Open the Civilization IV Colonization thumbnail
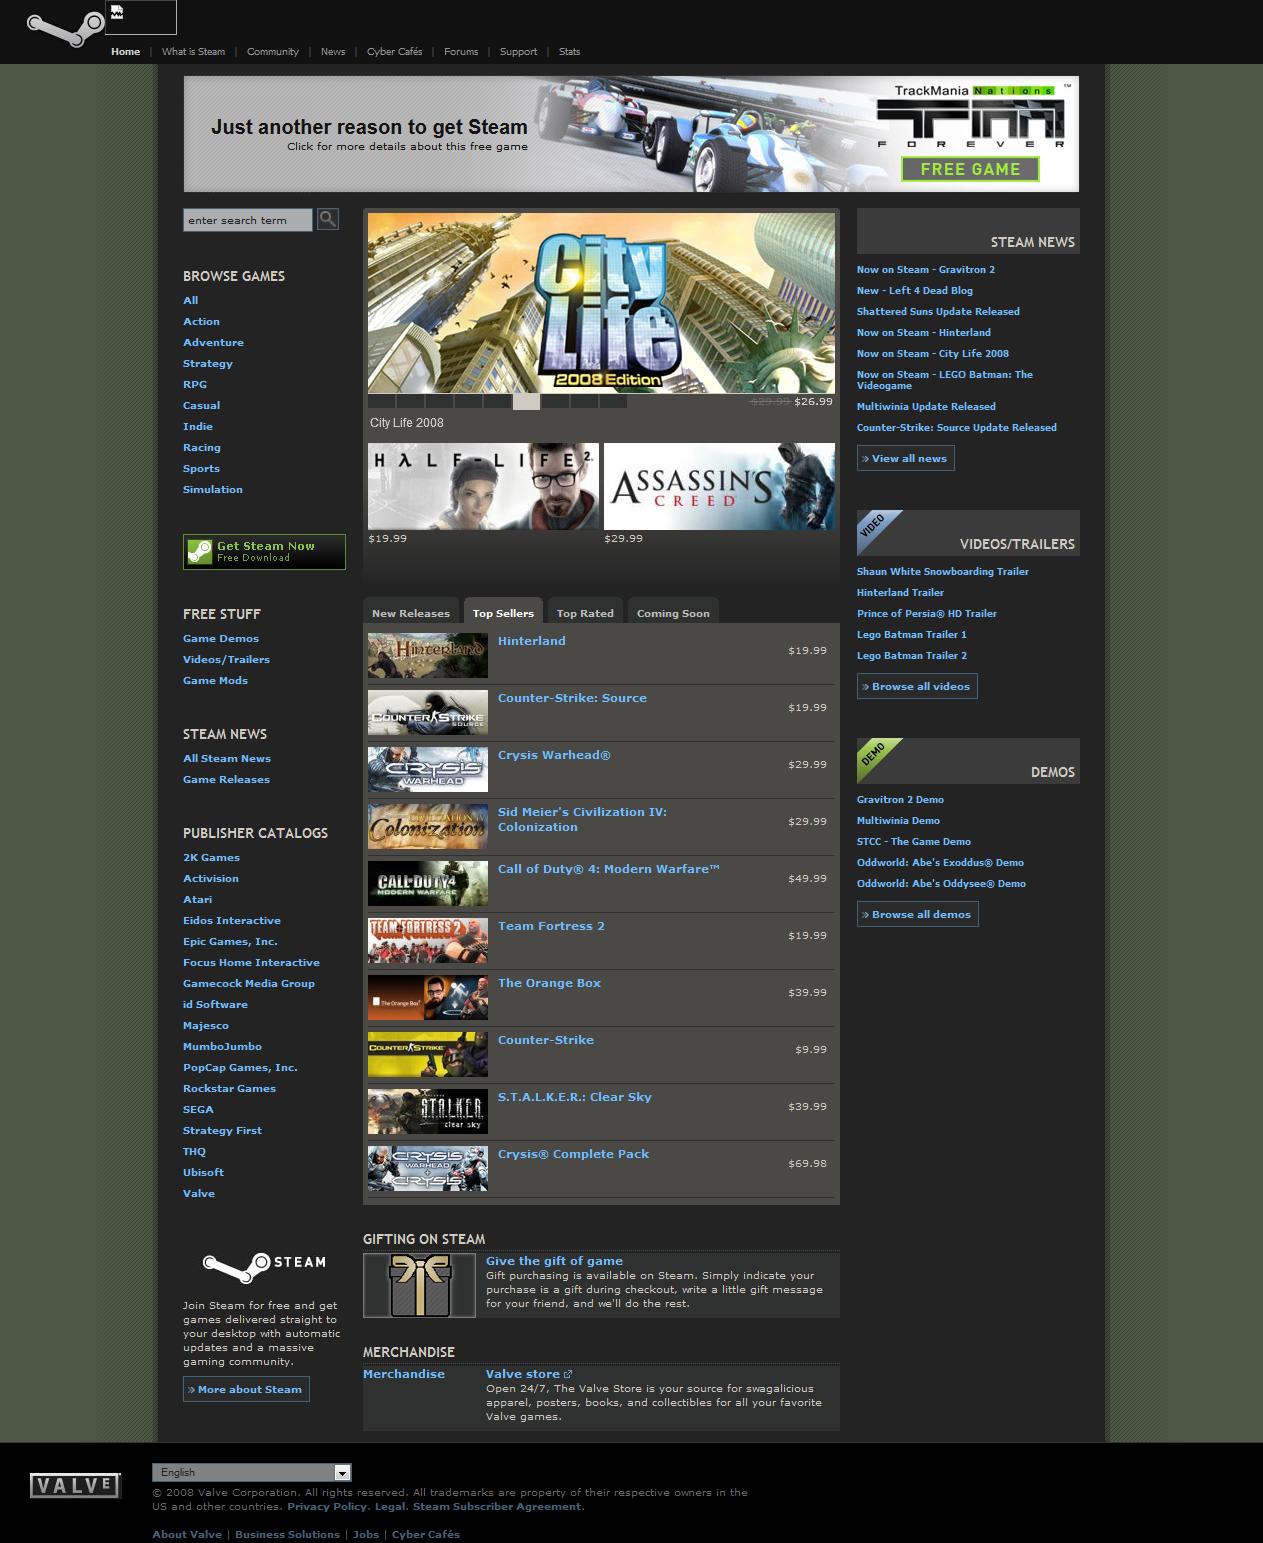The width and height of the screenshot is (1263, 1543). coord(428,827)
